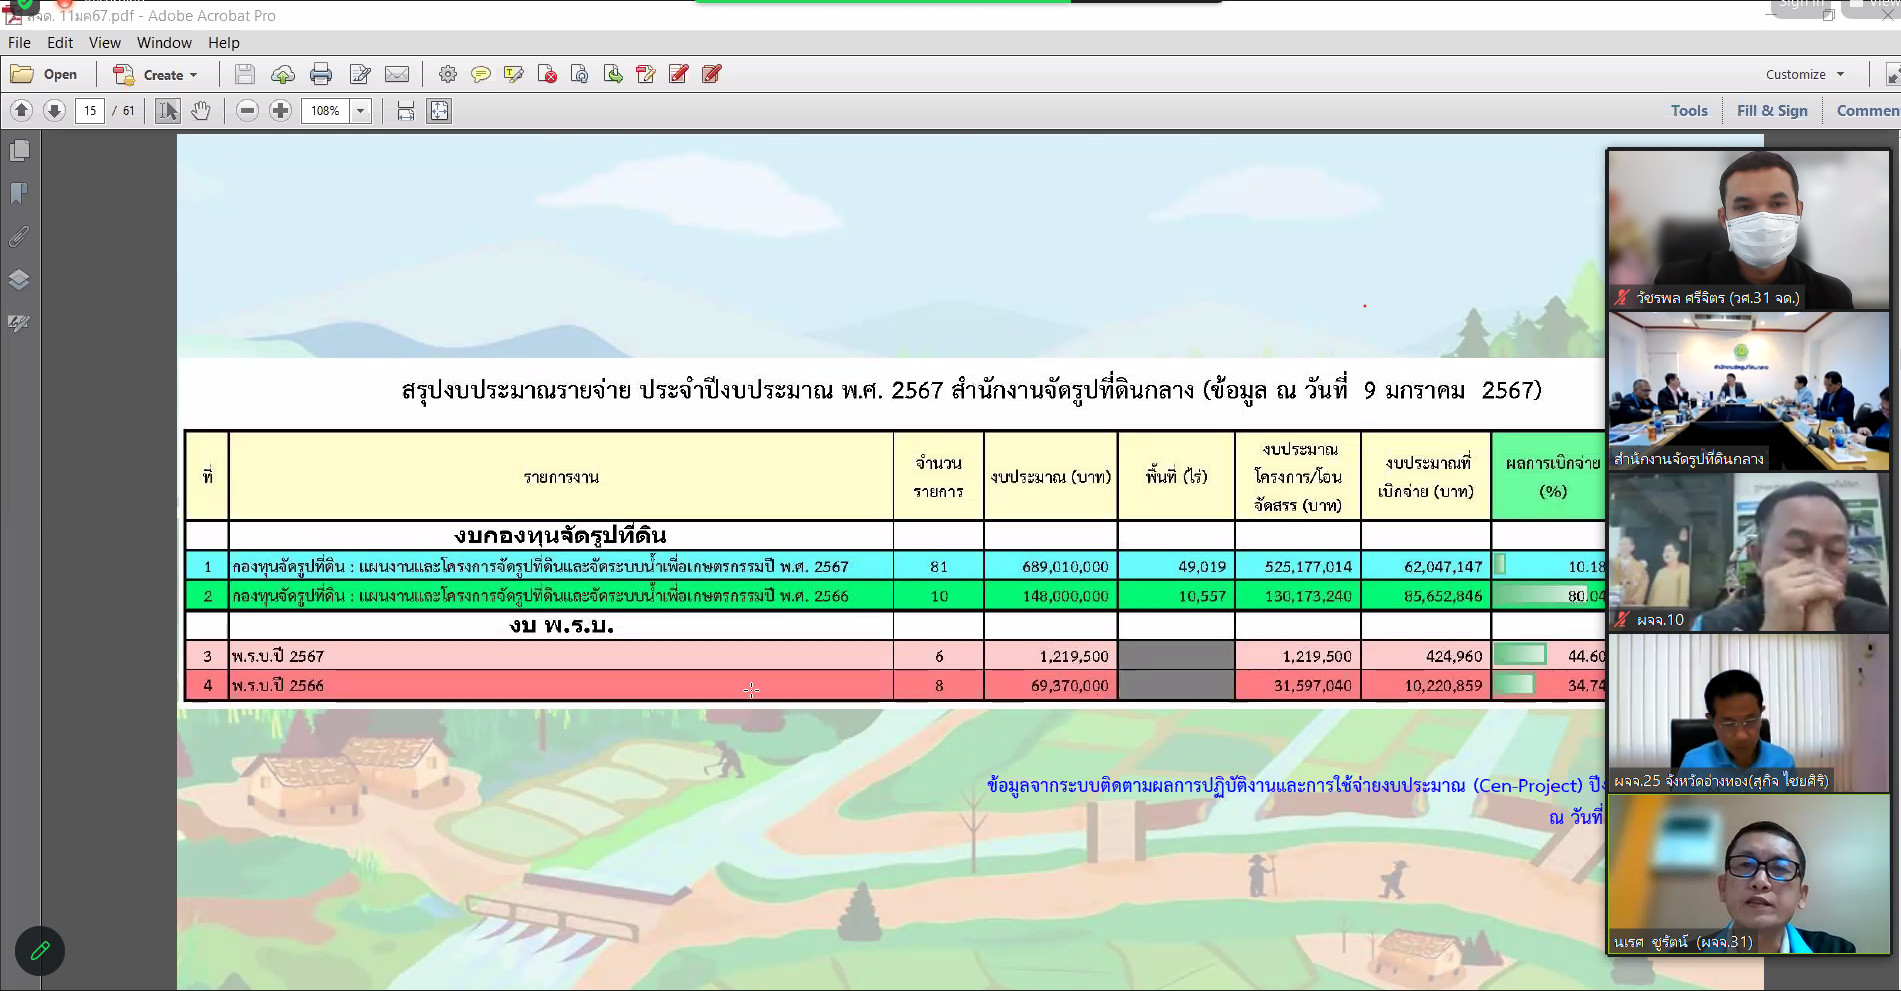This screenshot has height=991, width=1901.
Task: Go to previous page arrow
Action: [x=22, y=110]
